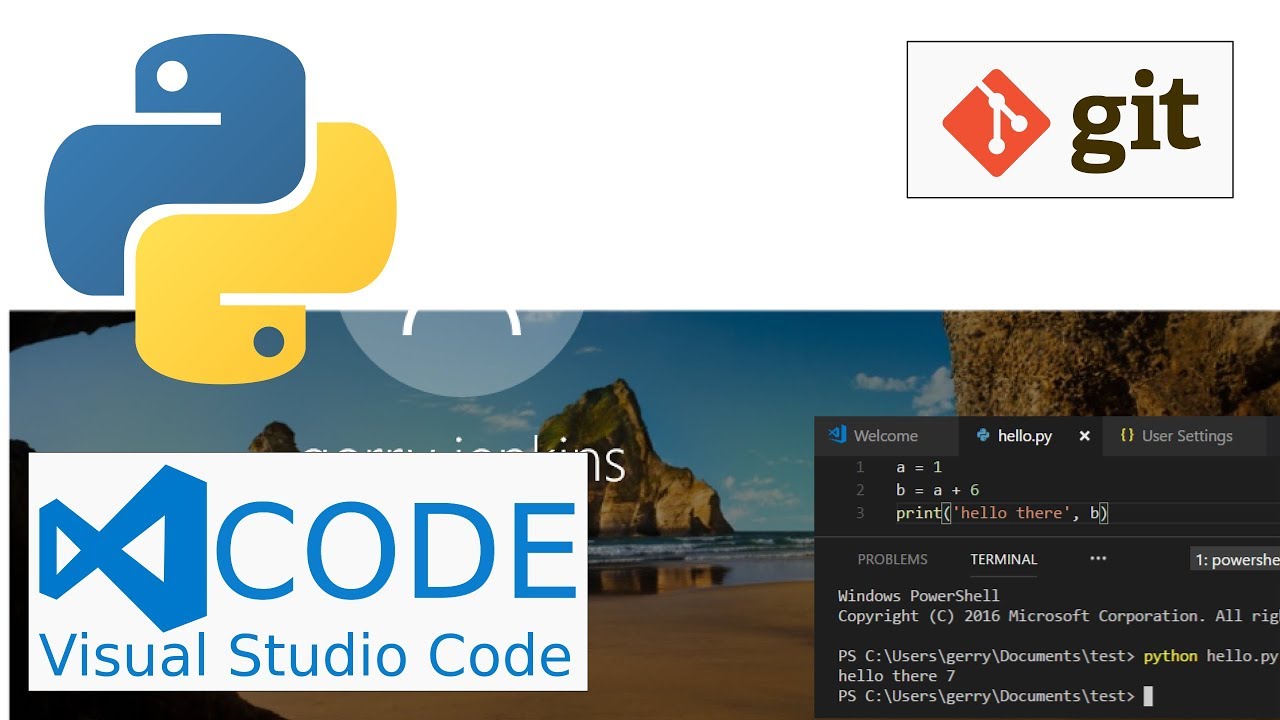Click the Visual Studio Code logo banner
1280x720 pixels.
click(308, 571)
